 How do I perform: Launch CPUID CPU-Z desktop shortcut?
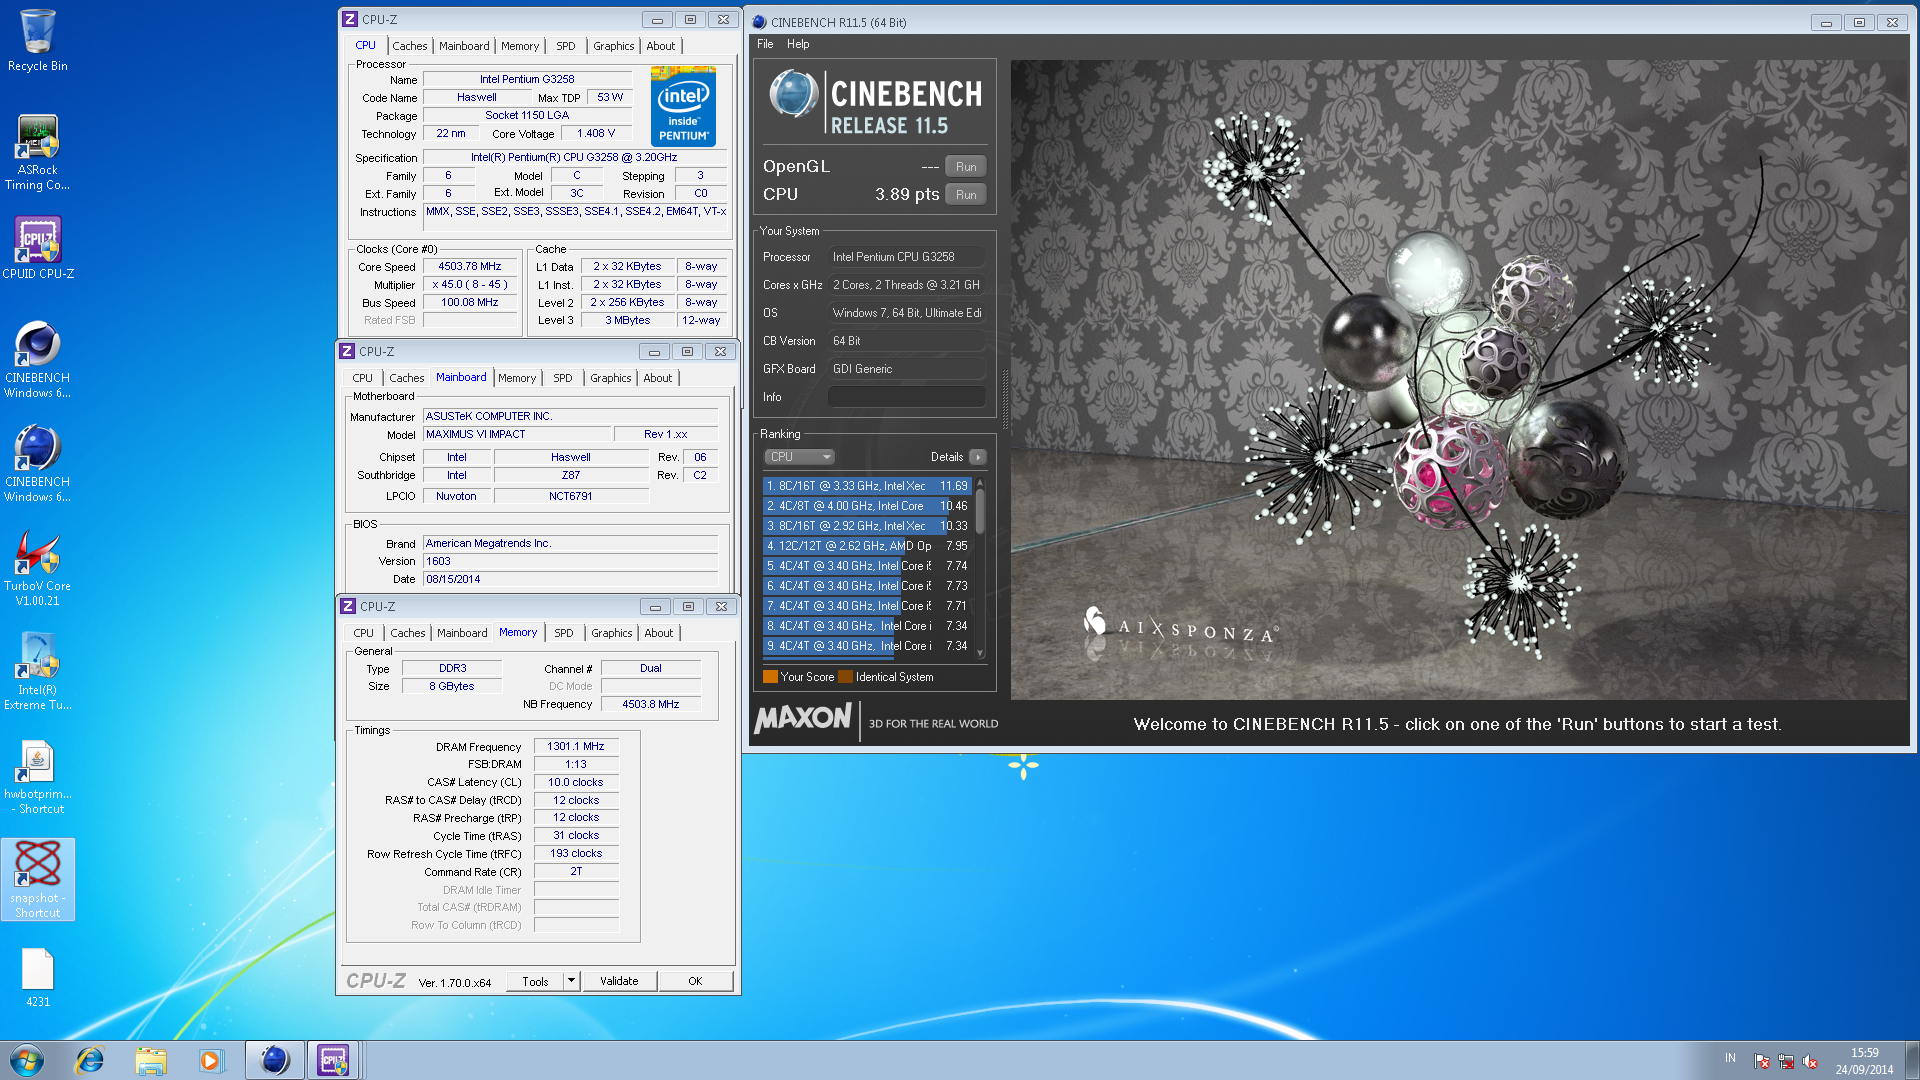coord(37,248)
